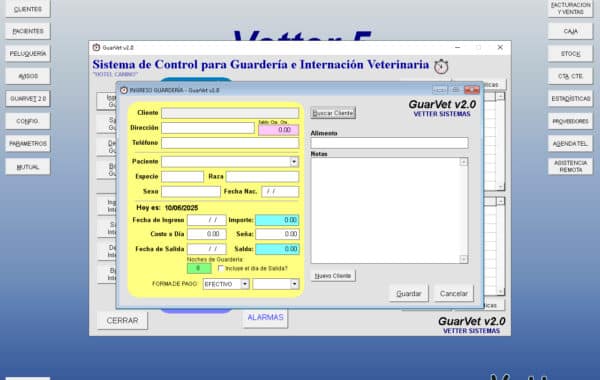The width and height of the screenshot is (600, 380).
Task: Expand the Paciente dropdown list
Action: tap(294, 162)
